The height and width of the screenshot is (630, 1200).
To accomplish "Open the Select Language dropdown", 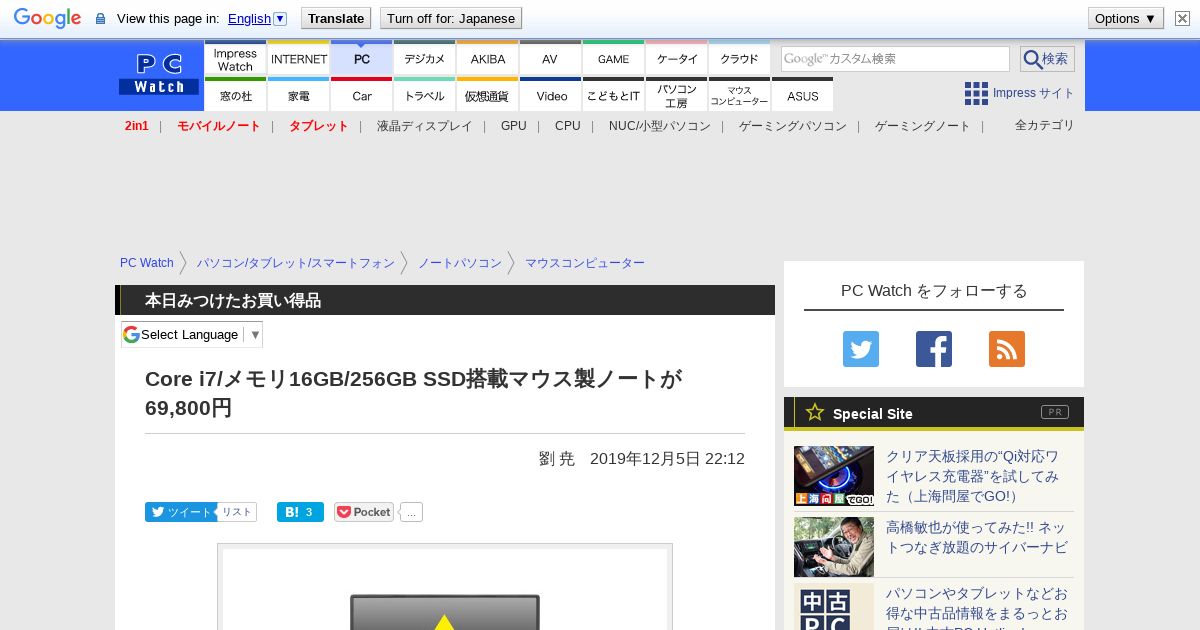I will (192, 334).
